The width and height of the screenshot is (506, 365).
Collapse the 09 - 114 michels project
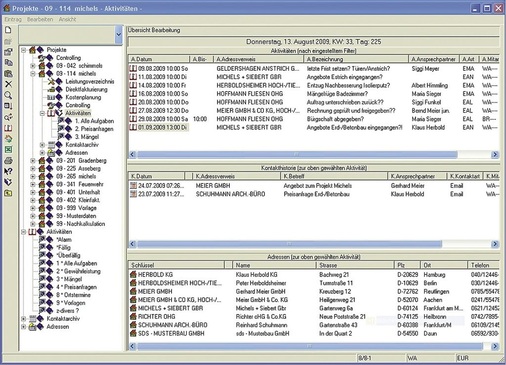tap(33, 74)
